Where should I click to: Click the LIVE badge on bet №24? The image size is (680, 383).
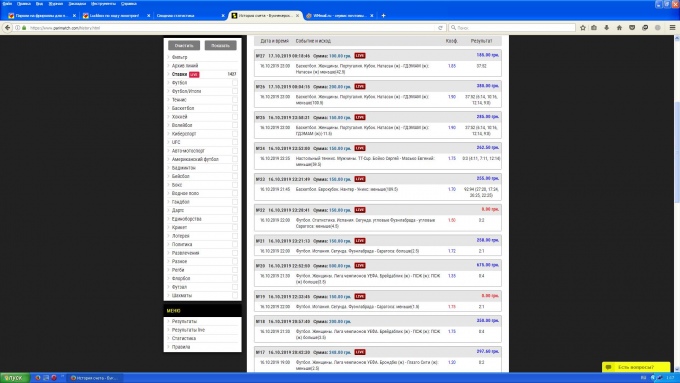[x=360, y=148]
